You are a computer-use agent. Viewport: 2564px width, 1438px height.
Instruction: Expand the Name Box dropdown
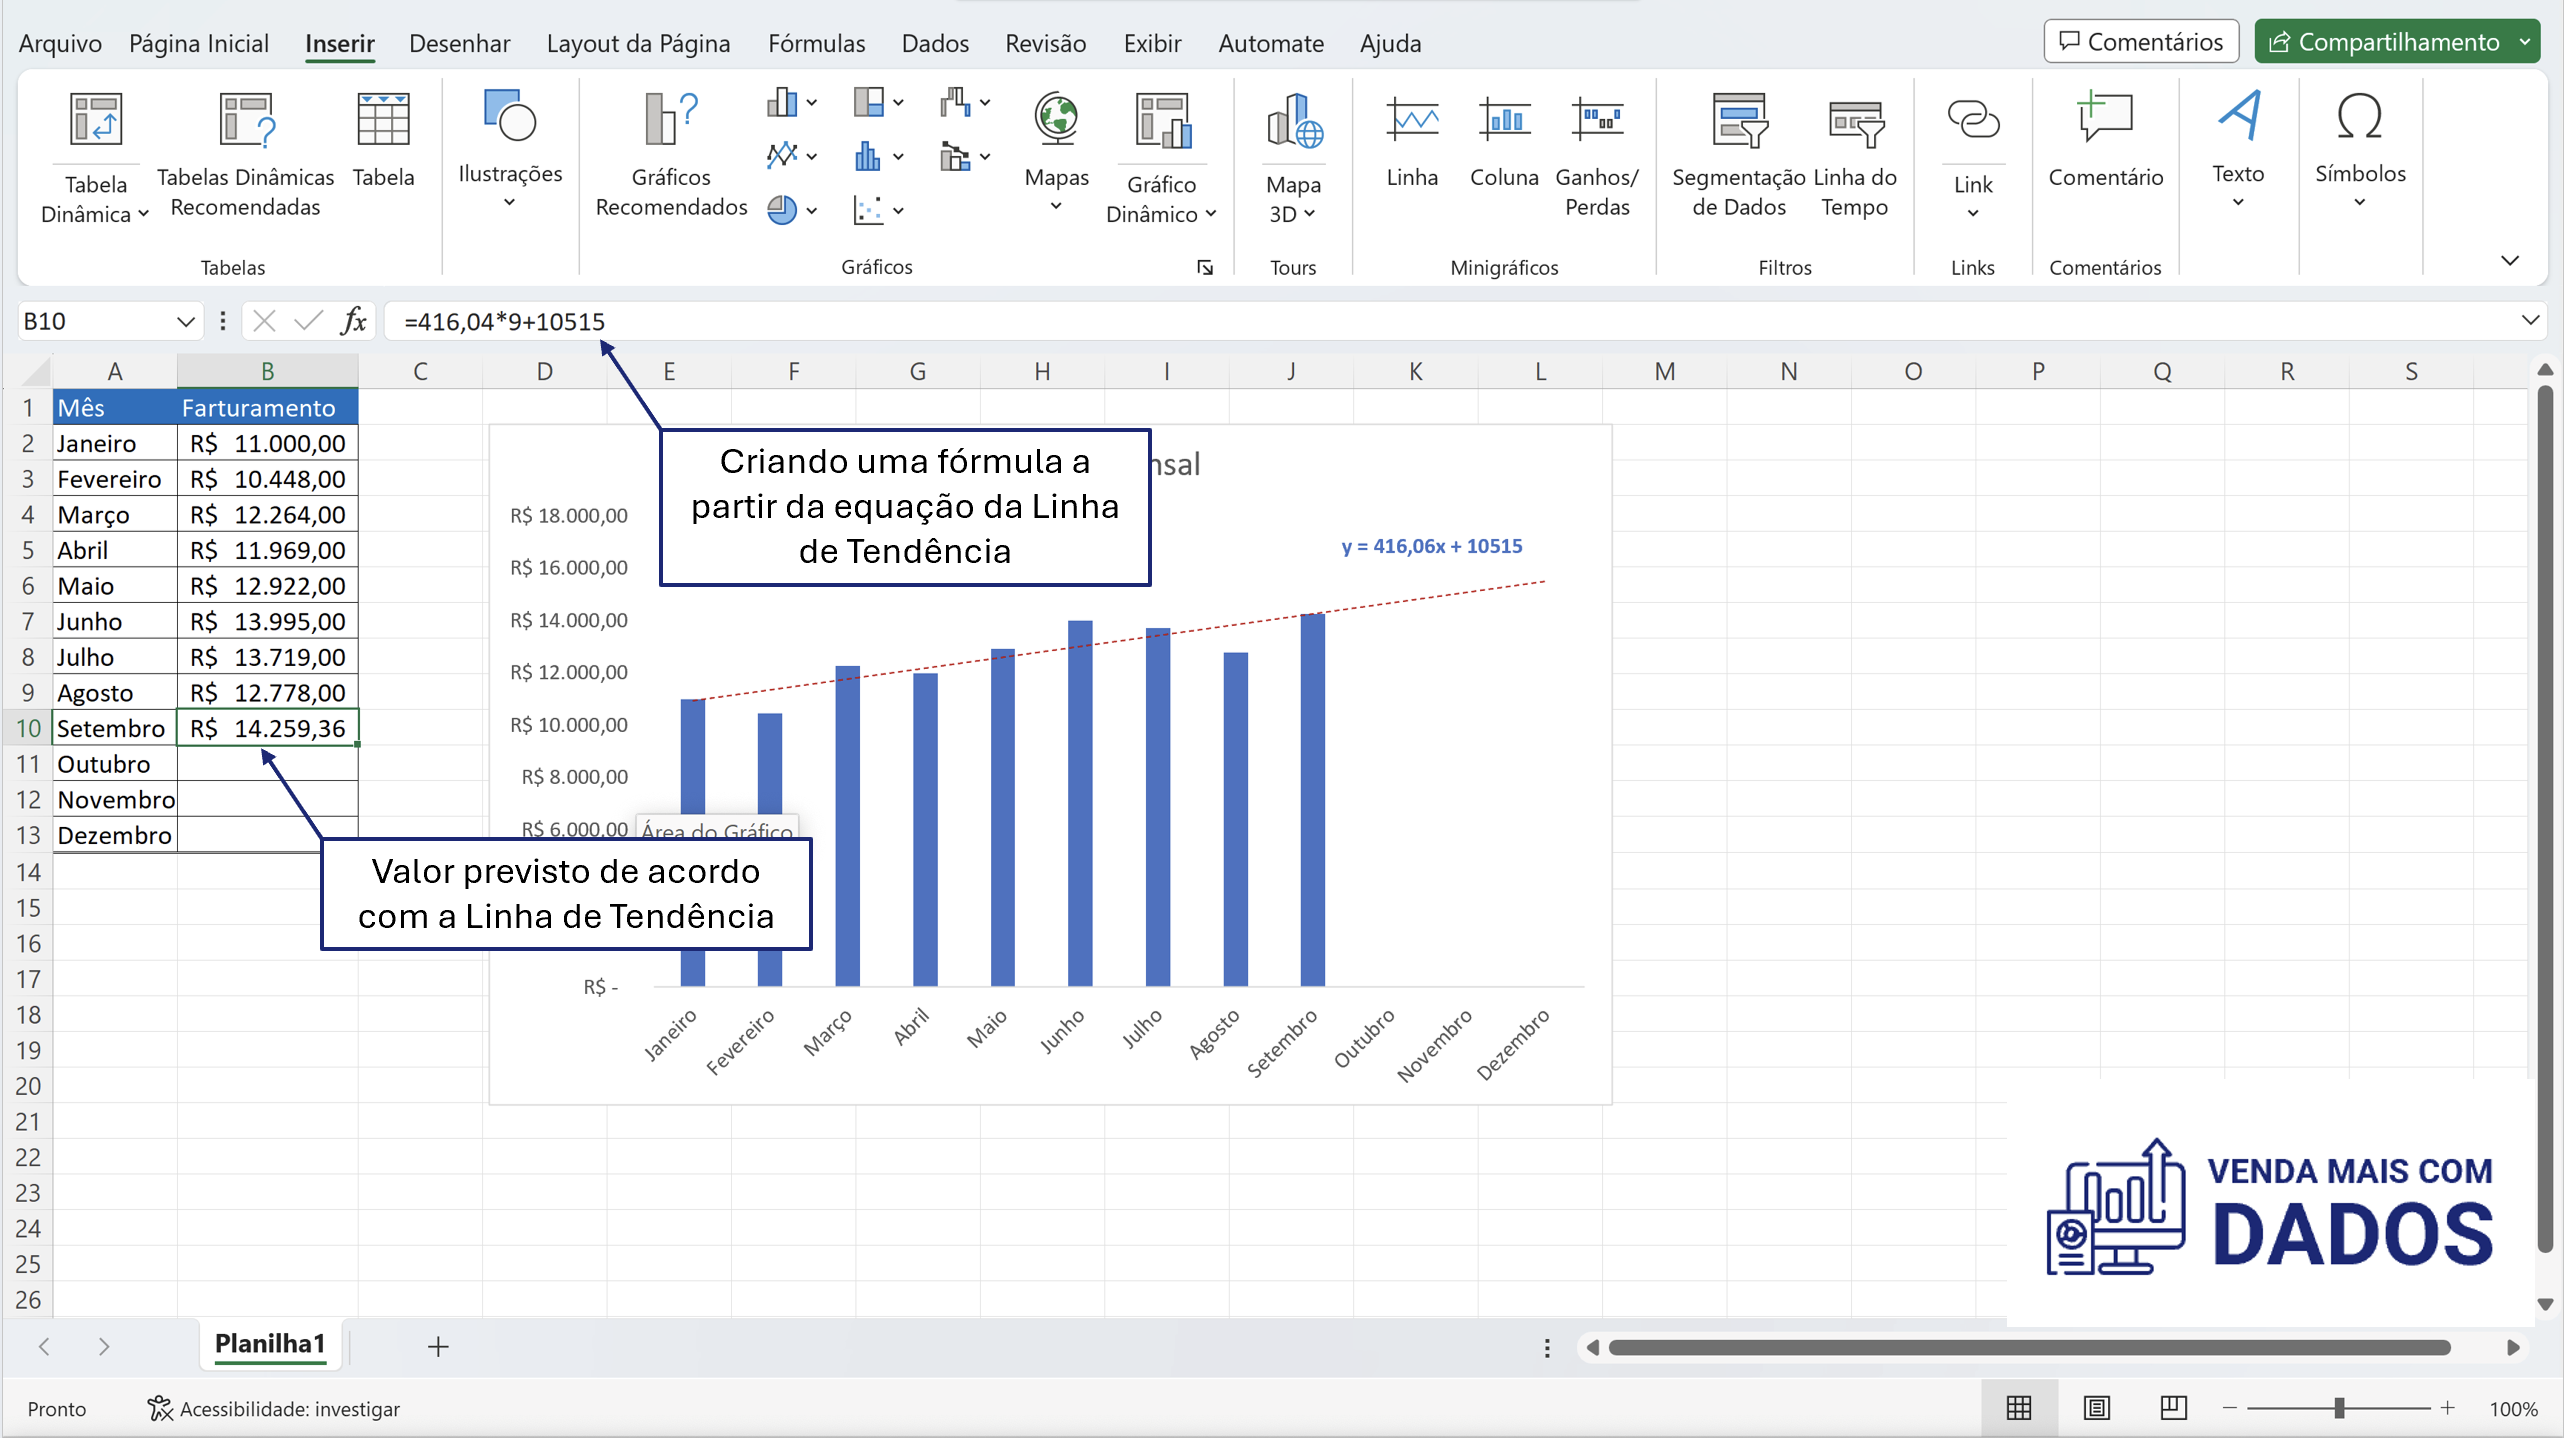click(185, 322)
